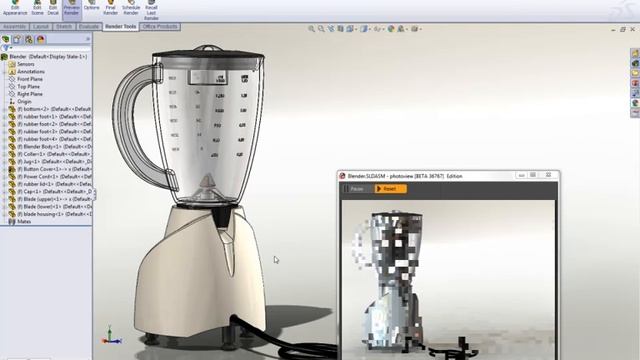
Task: Open the Display Style dropdown arrow
Action: (x=369, y=29)
